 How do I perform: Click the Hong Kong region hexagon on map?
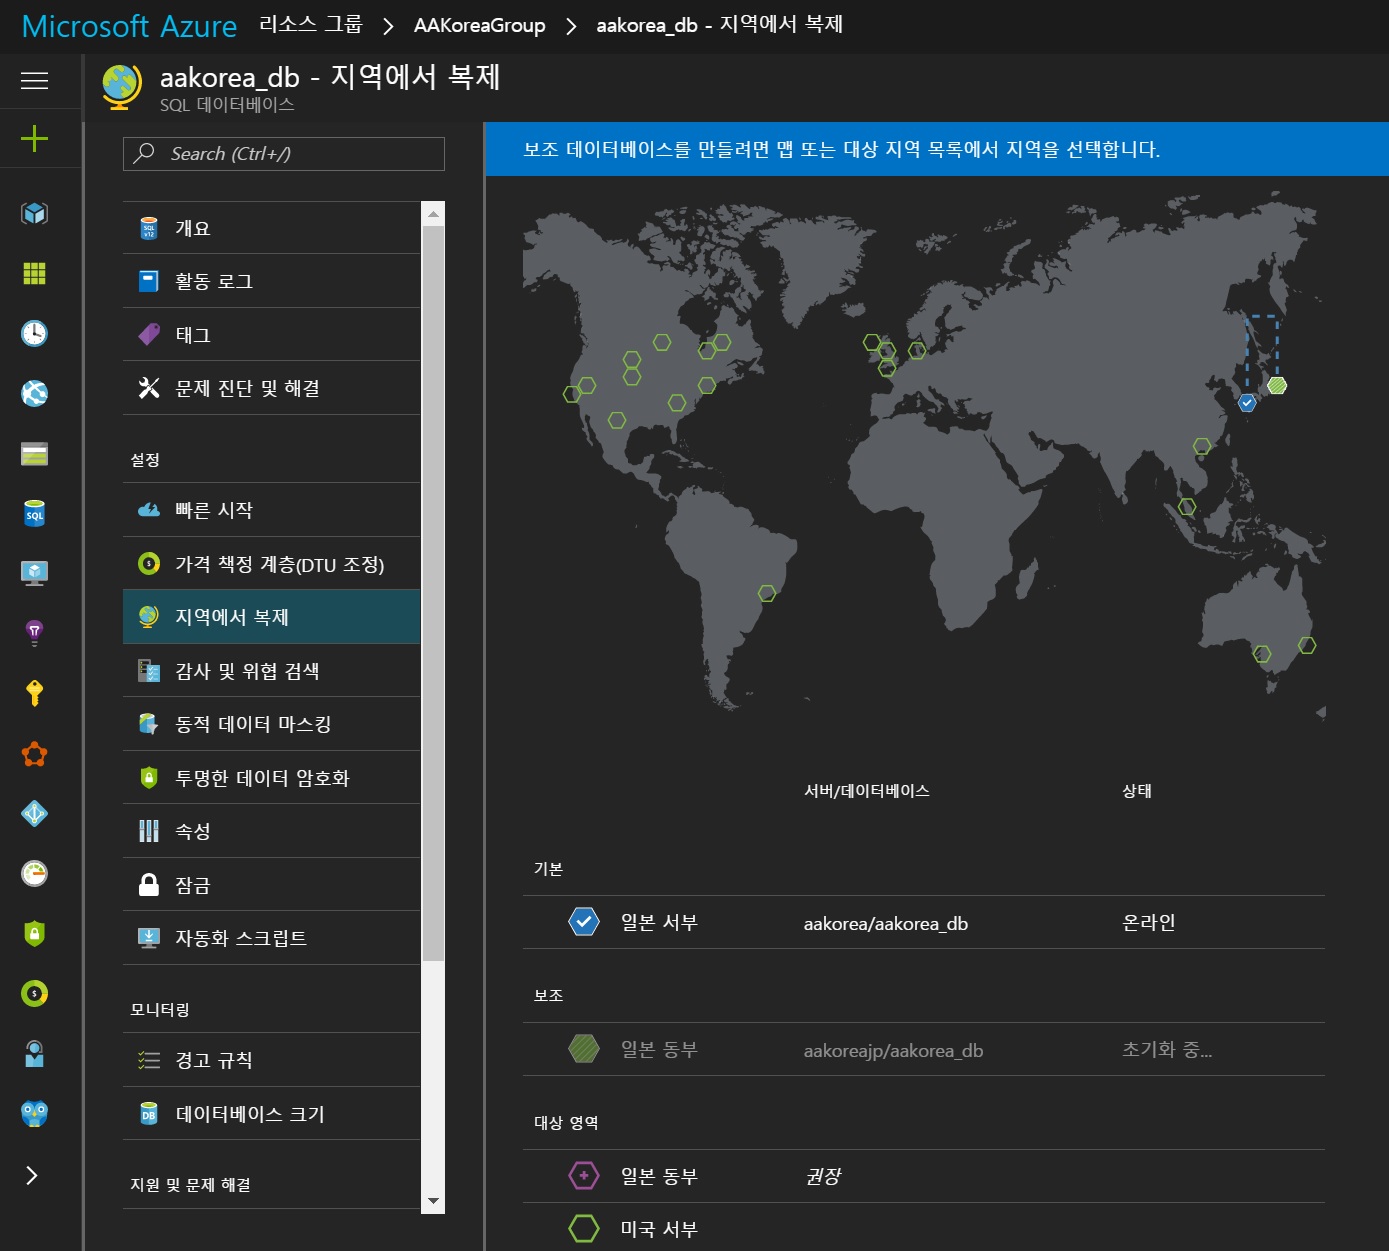pos(1202,446)
